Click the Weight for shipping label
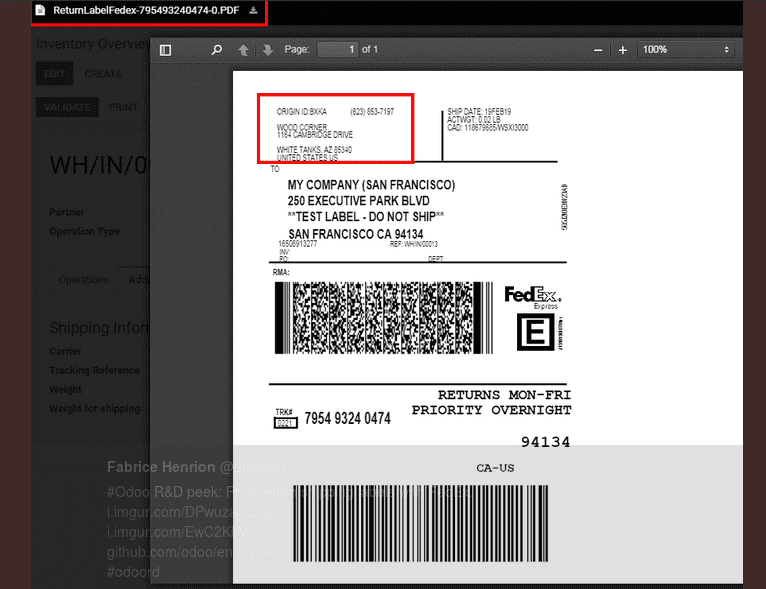The image size is (766, 589). [x=95, y=408]
